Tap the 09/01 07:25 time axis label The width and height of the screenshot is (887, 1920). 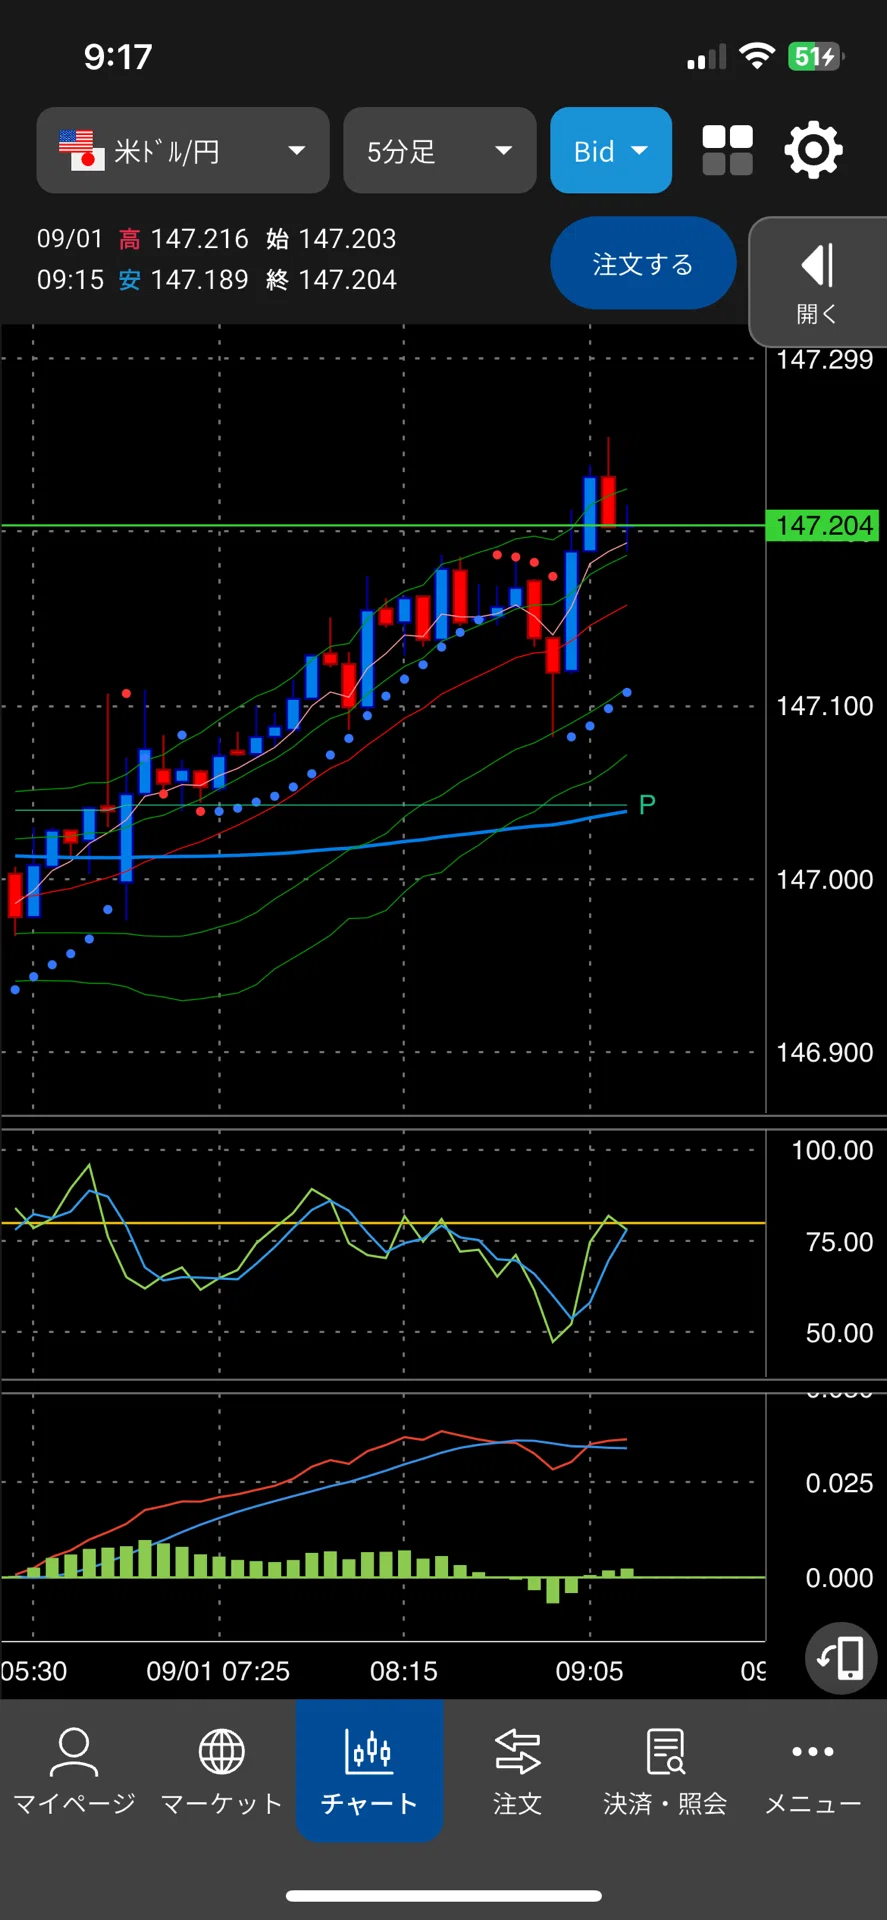tap(218, 1671)
